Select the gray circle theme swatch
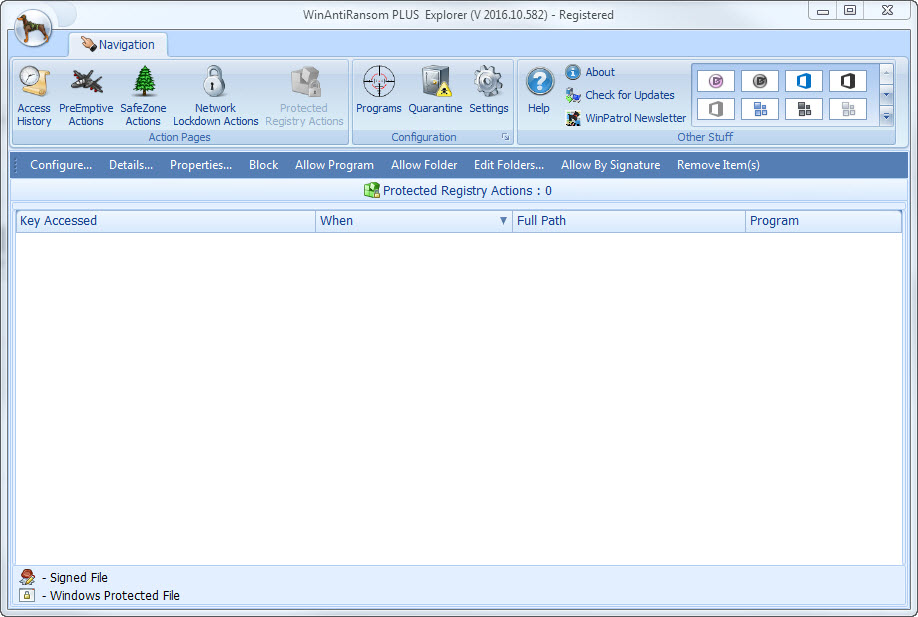918x617 pixels. (x=759, y=81)
